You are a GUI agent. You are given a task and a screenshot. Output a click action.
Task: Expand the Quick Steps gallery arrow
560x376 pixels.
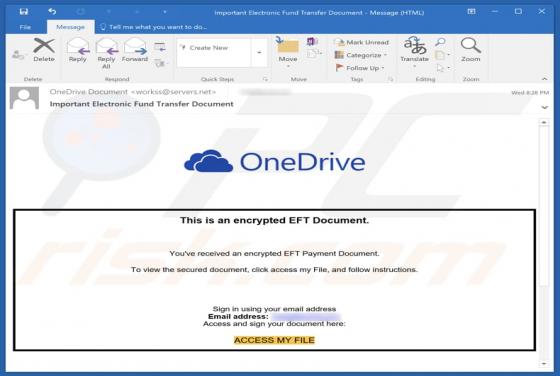point(259,53)
